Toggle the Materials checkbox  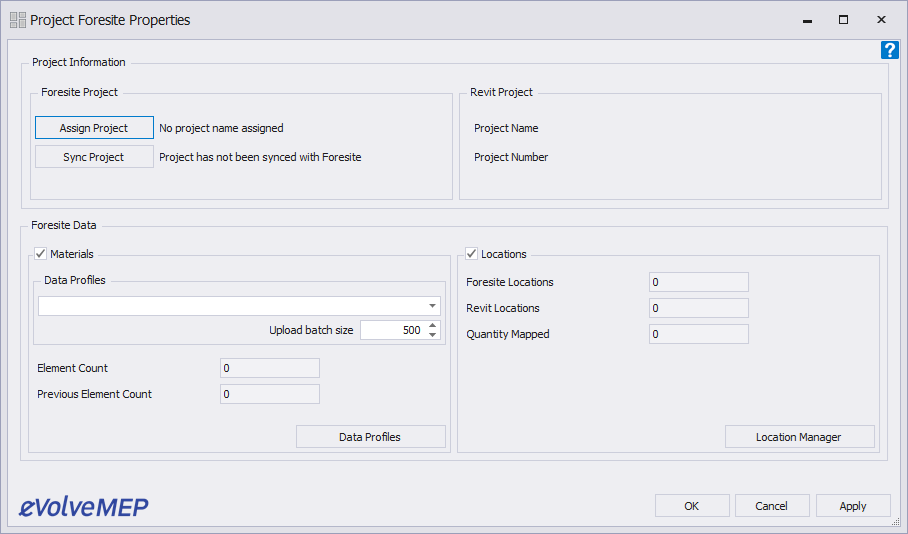point(41,254)
